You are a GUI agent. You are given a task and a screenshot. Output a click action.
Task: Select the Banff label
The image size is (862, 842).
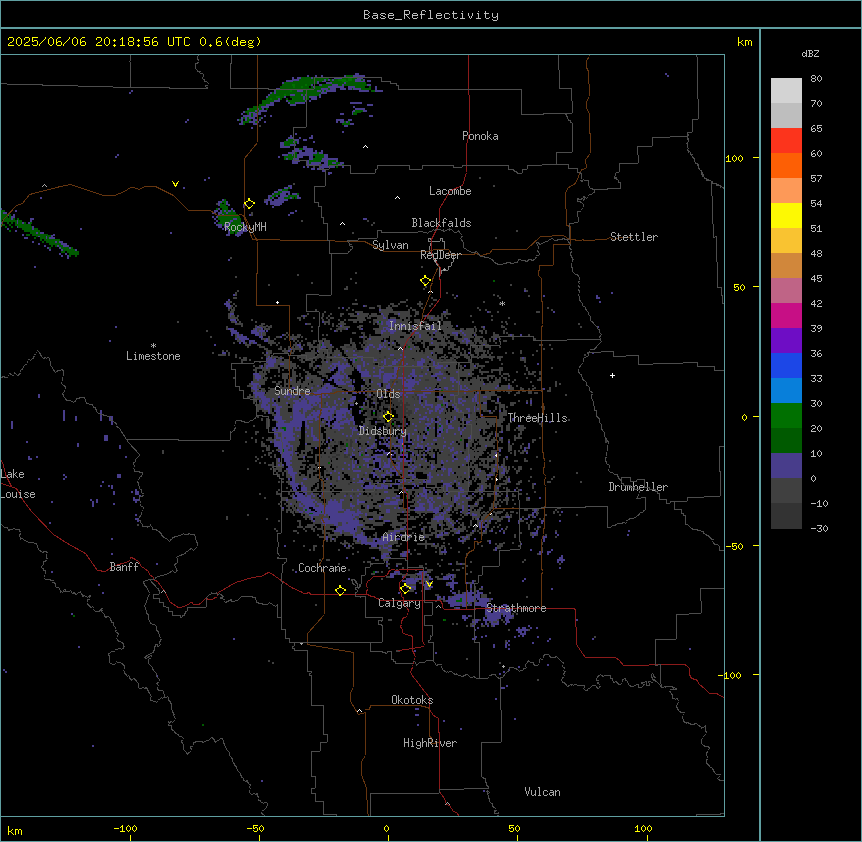pos(124,567)
